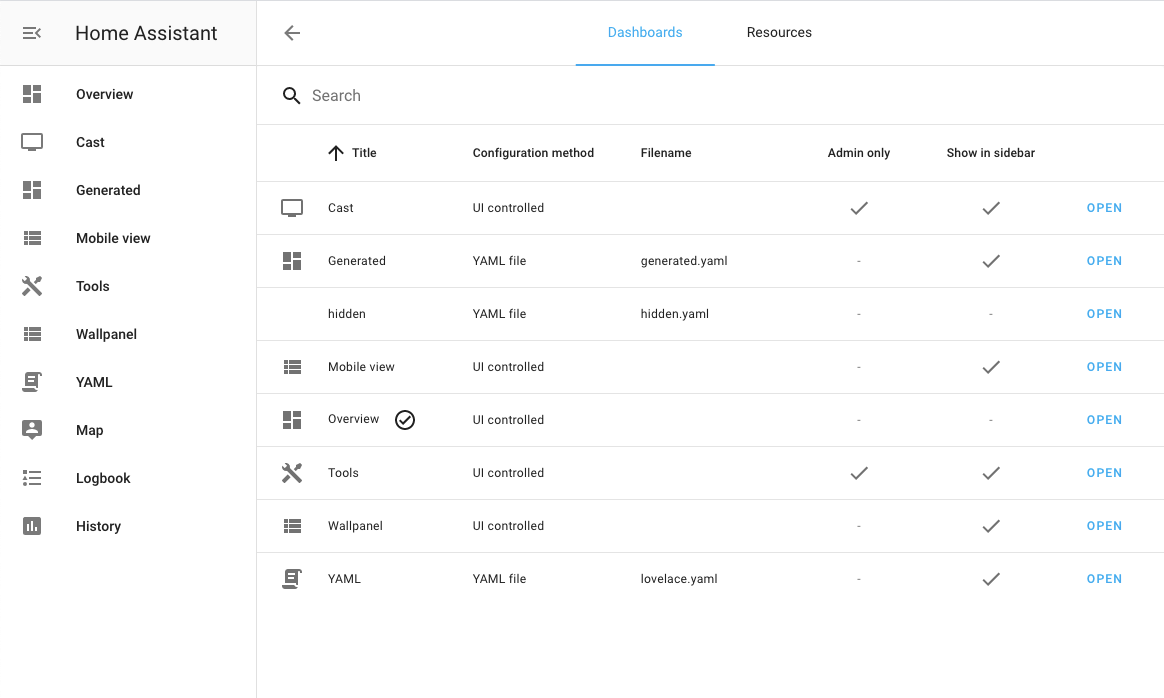Select the Tools wrench icon in sidebar
Screen dimensions: 1164x698
click(32, 286)
